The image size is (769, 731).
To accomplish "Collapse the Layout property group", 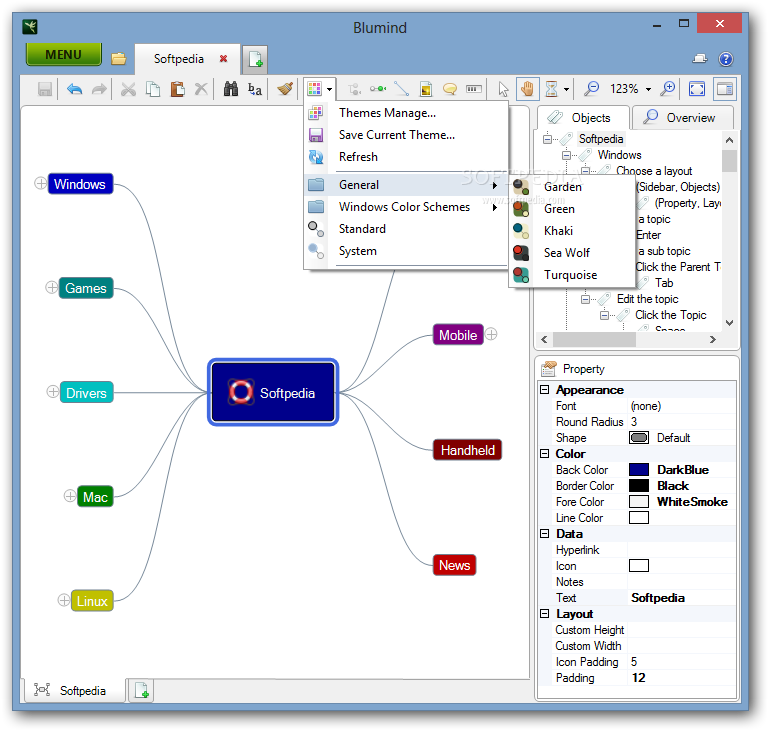I will point(544,614).
